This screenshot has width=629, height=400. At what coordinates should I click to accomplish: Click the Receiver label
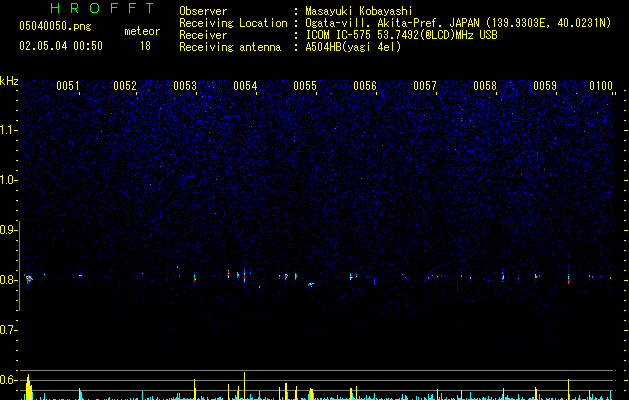203,35
